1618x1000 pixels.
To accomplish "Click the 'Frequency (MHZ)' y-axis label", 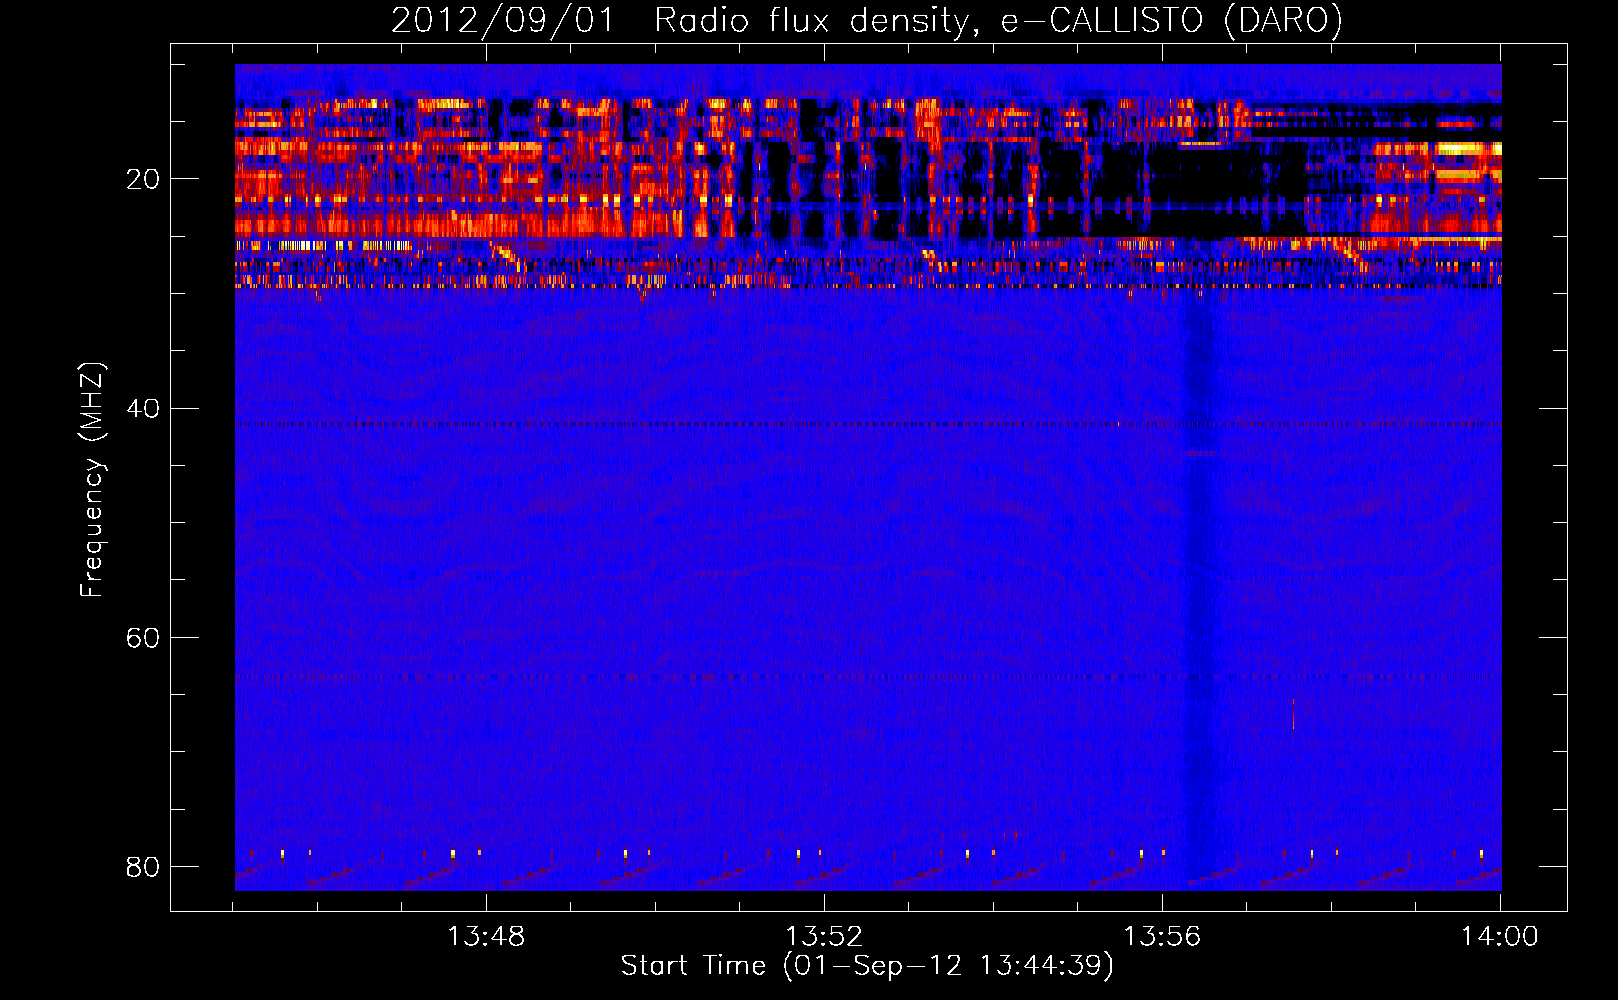I will coord(92,480).
